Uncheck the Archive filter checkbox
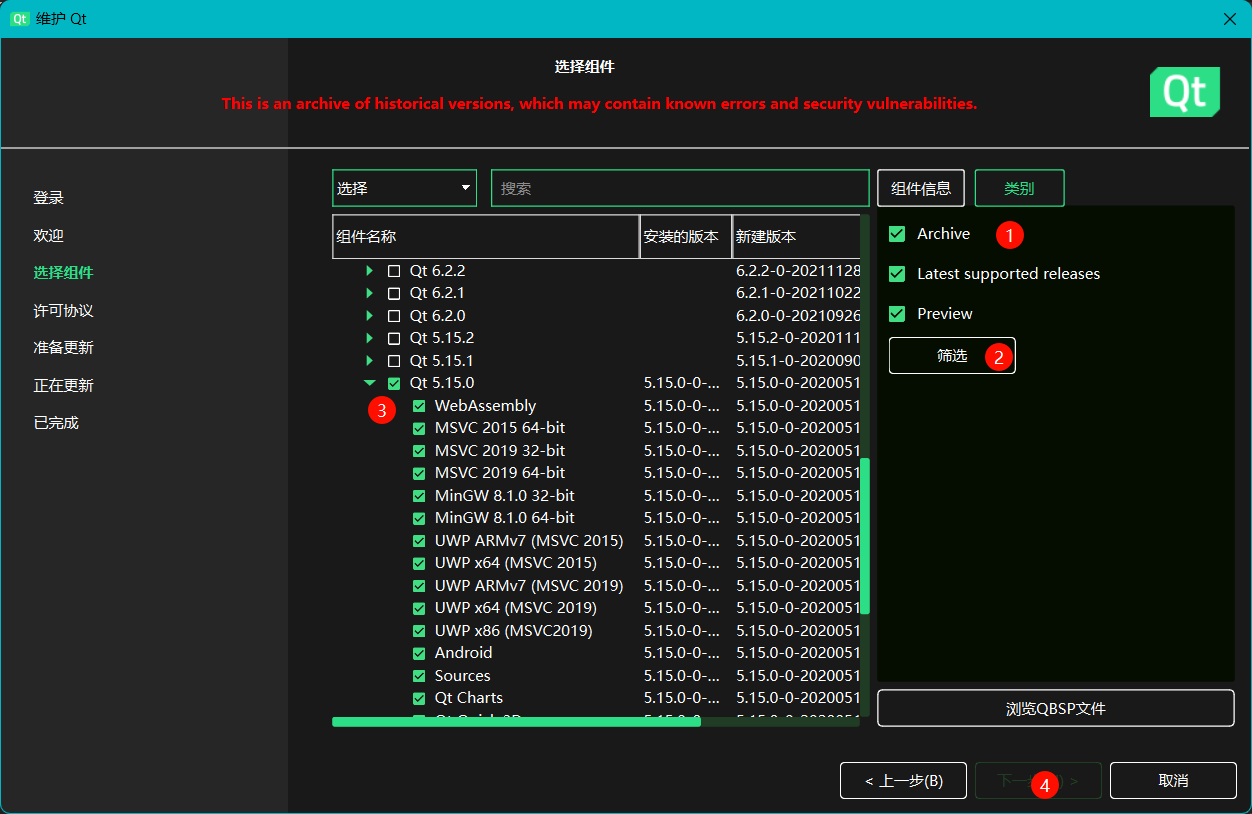1252x814 pixels. [897, 234]
